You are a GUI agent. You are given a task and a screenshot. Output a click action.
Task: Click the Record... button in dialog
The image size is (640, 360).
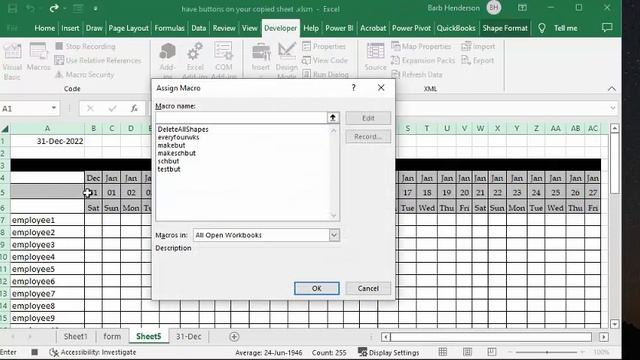368,137
